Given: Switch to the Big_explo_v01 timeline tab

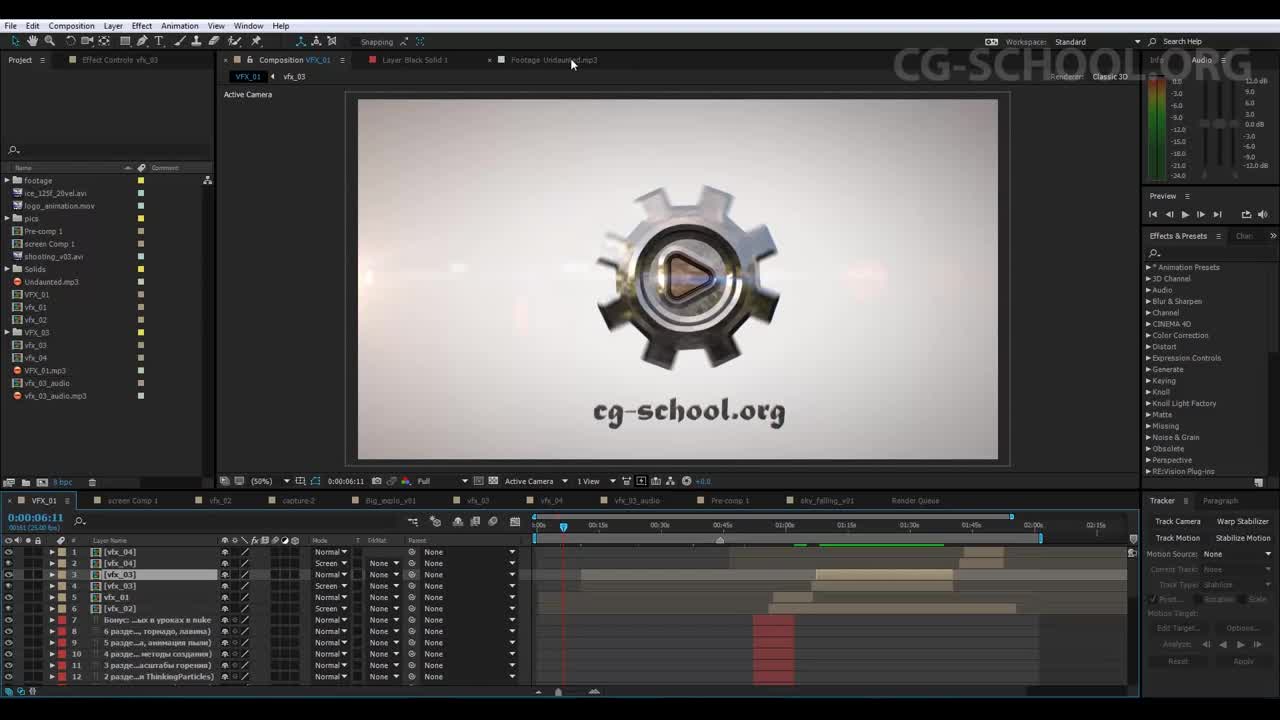Looking at the screenshot, I should coord(390,500).
